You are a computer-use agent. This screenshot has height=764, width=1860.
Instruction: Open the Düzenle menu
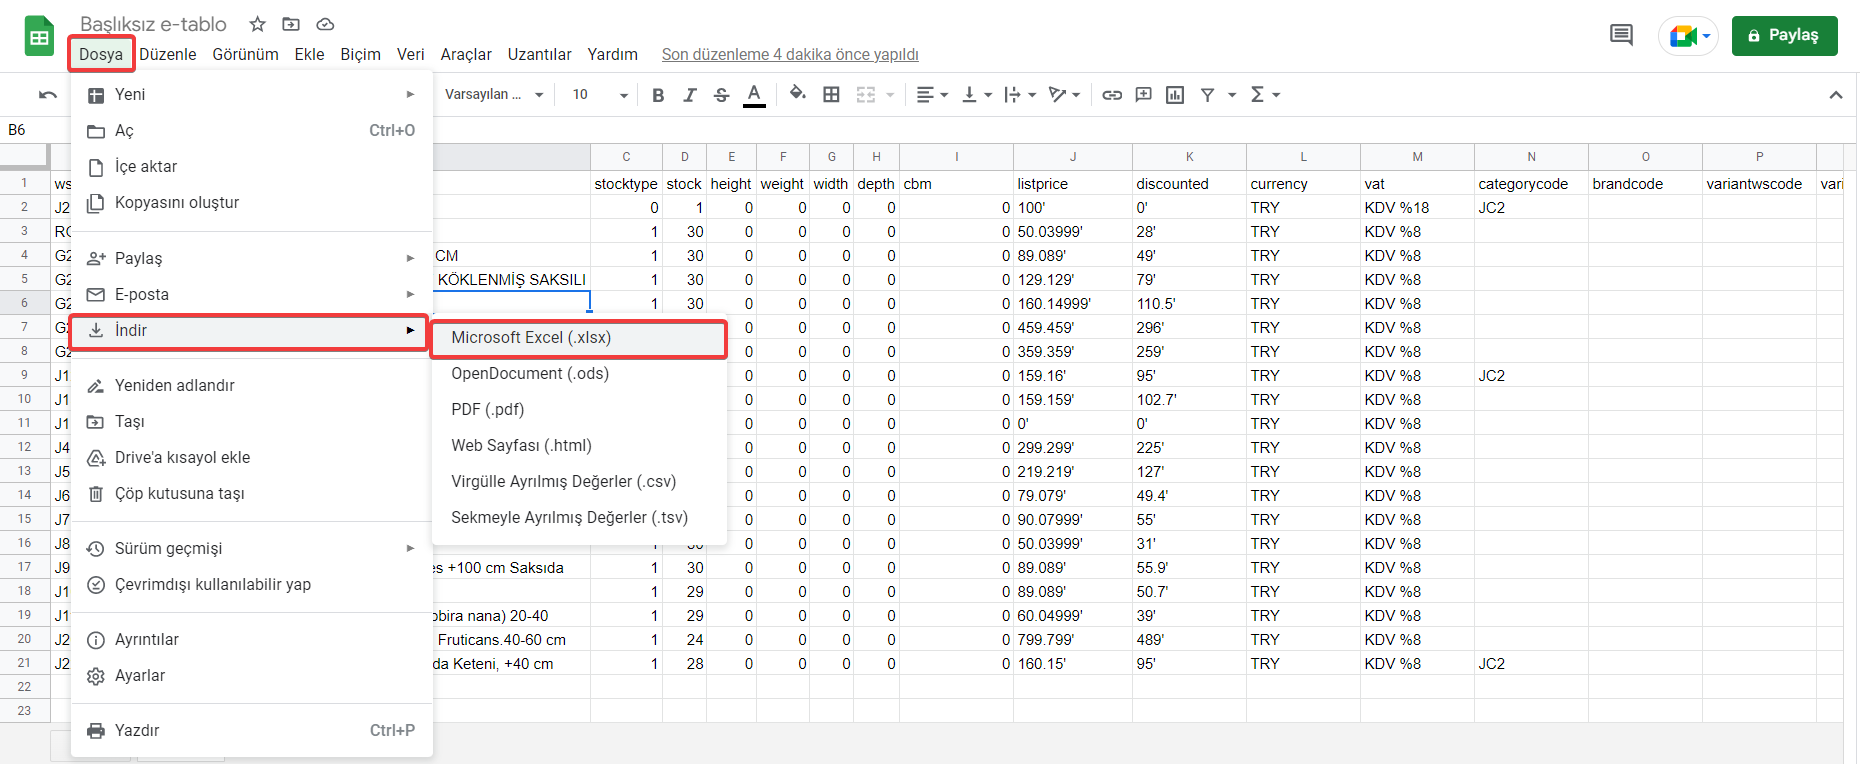tap(168, 54)
